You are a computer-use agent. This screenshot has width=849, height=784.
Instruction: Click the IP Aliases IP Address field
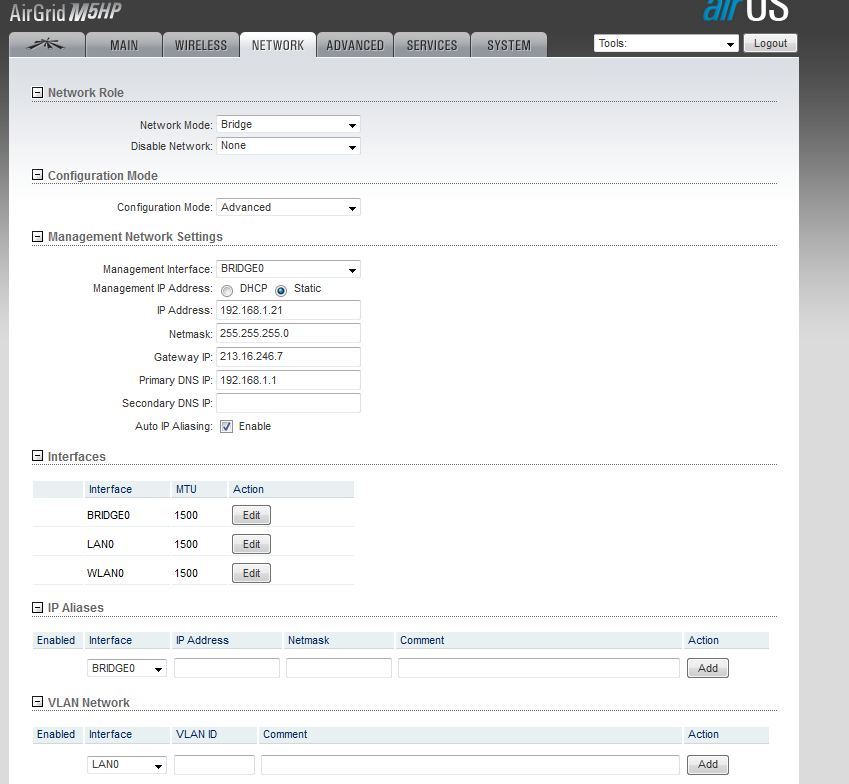(227, 668)
